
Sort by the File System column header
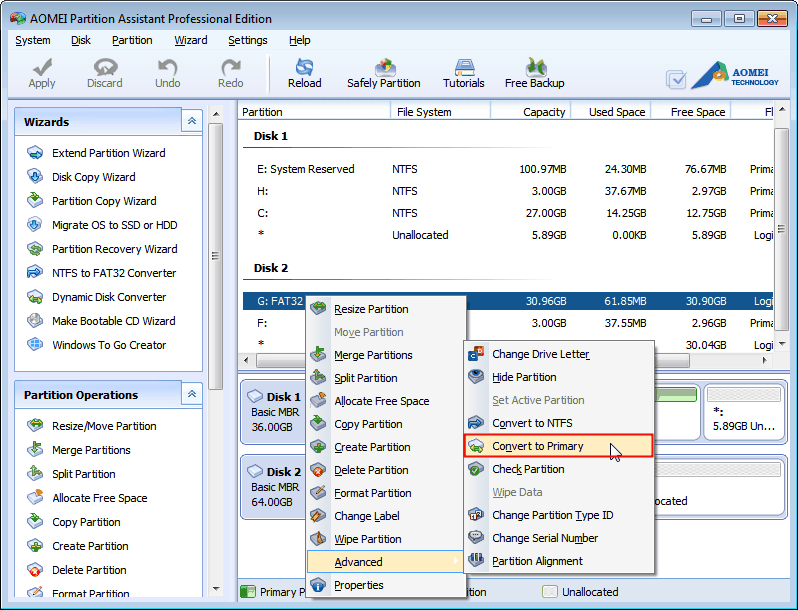point(440,111)
